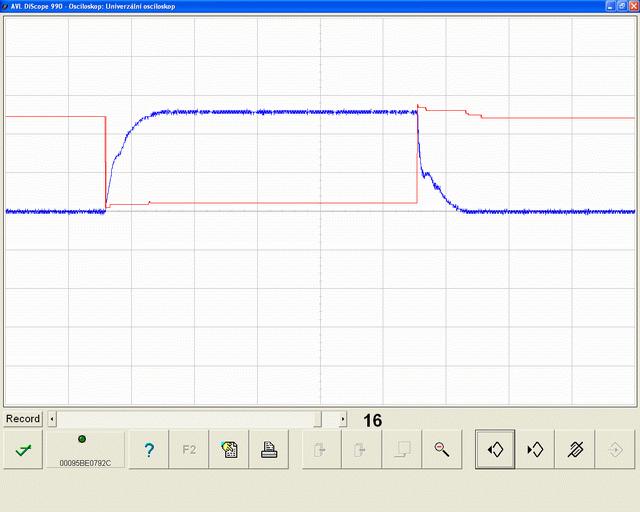The height and width of the screenshot is (512, 640).
Task: Open help with the question mark button
Action: [149, 450]
